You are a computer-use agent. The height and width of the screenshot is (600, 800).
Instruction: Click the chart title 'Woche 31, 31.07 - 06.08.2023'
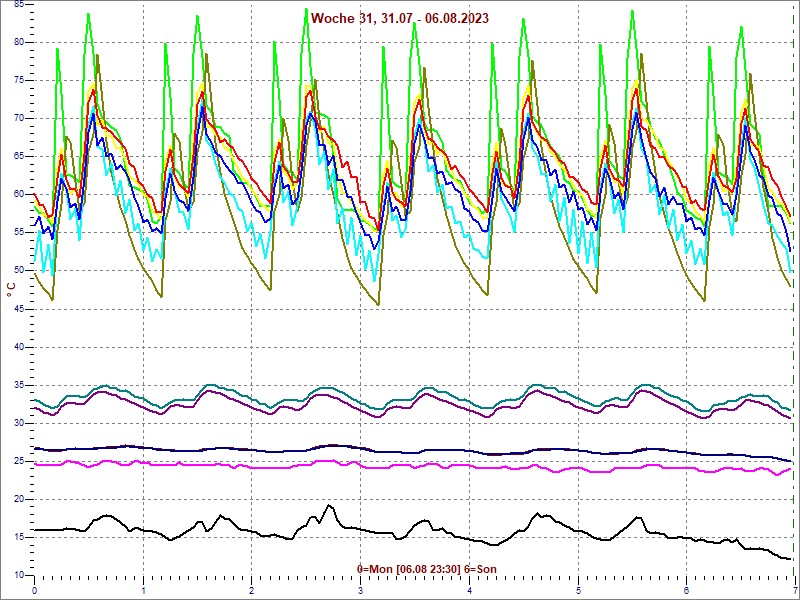[x=399, y=19]
